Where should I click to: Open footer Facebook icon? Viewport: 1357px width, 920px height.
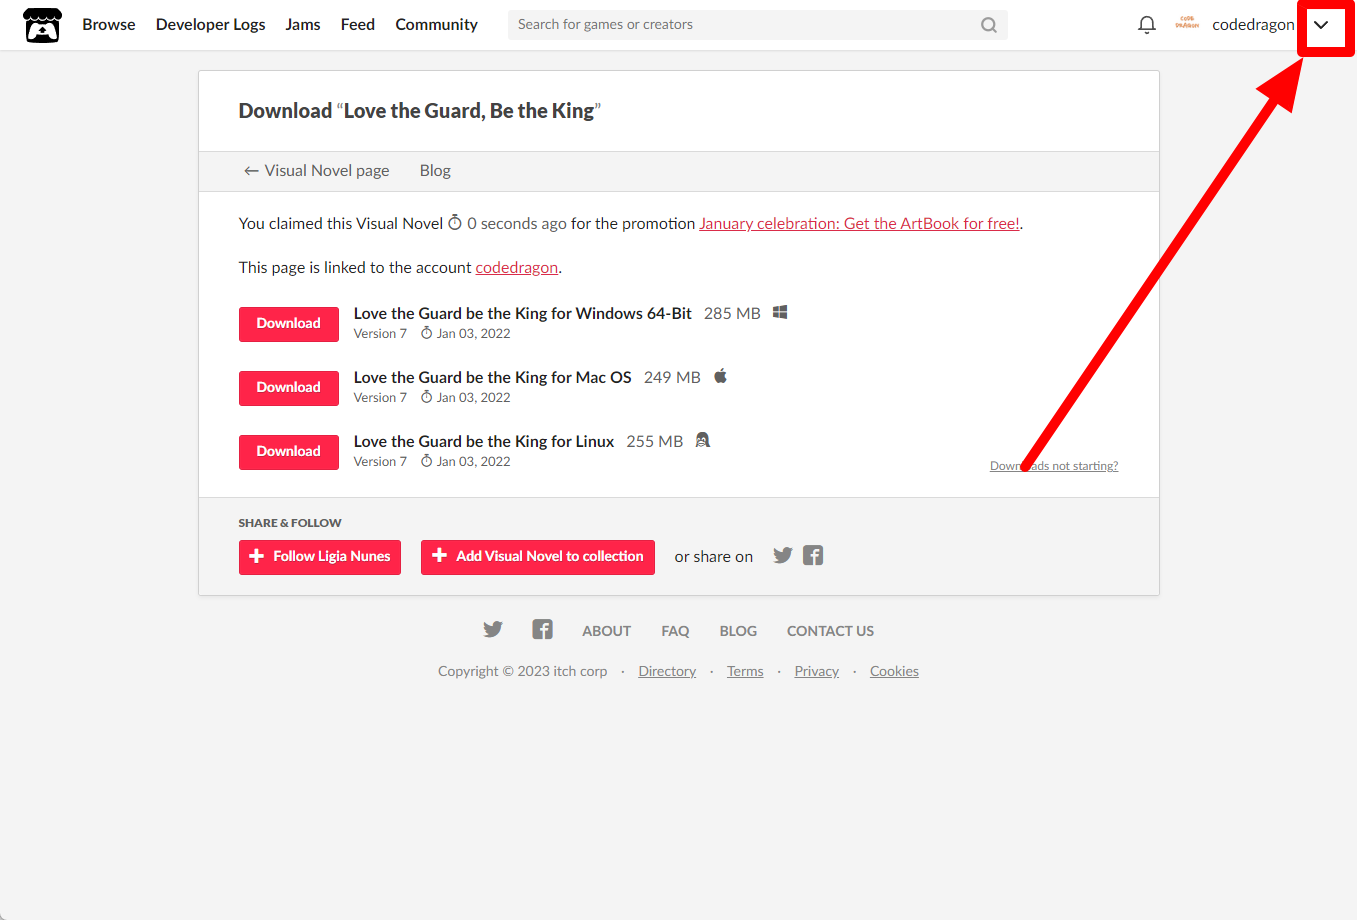pos(542,630)
